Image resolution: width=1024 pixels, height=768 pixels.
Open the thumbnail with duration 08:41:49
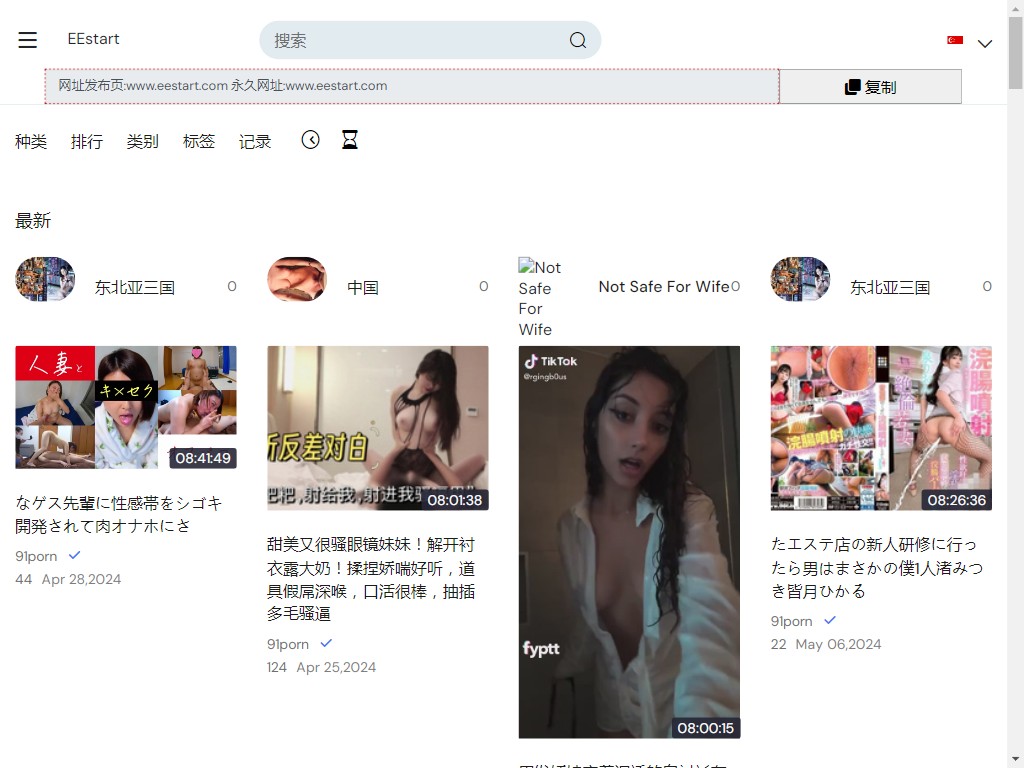coord(126,408)
